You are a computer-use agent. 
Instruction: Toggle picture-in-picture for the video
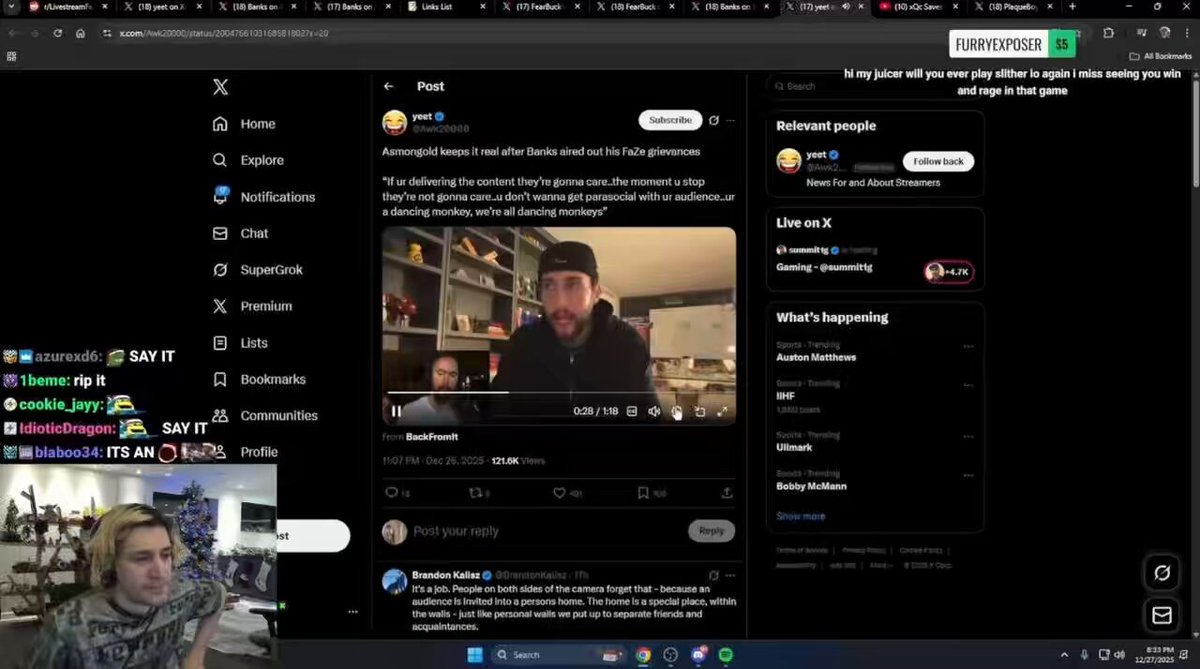[x=700, y=411]
